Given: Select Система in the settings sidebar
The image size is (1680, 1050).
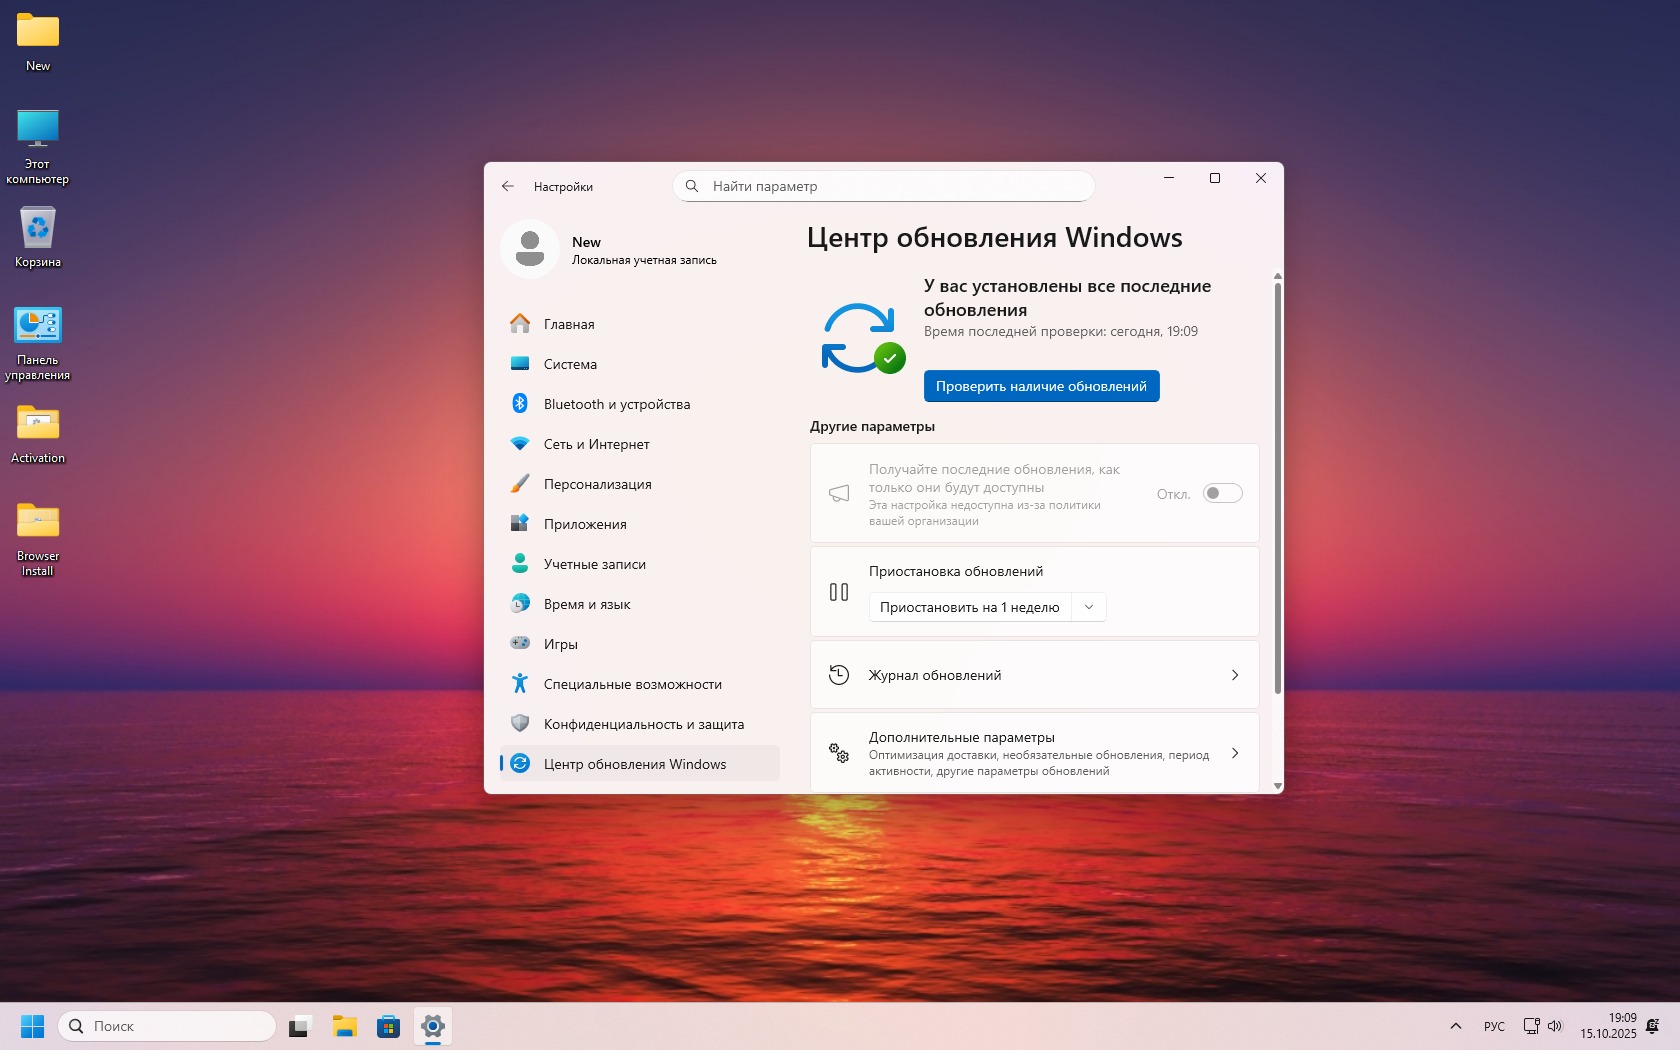Looking at the screenshot, I should [570, 364].
